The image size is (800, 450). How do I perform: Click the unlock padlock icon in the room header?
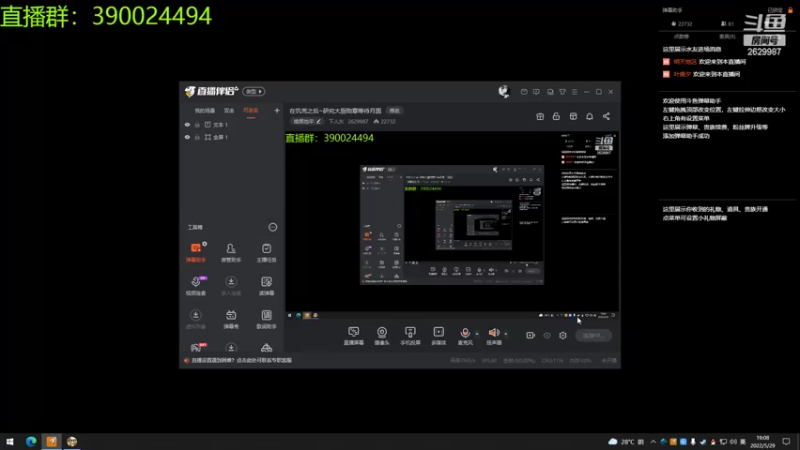coord(556,116)
